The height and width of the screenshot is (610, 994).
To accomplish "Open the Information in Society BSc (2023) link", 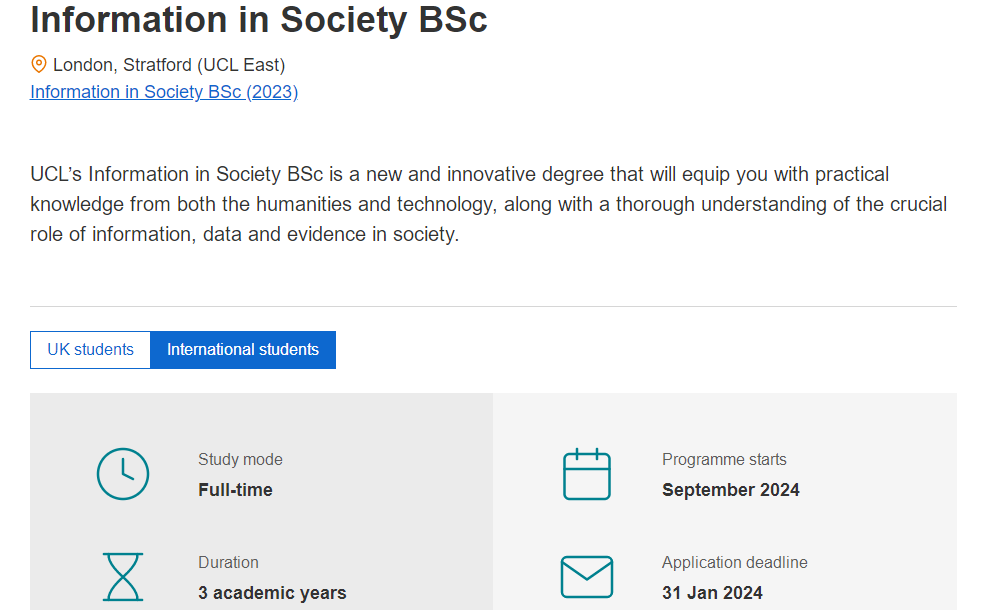I will (x=164, y=92).
